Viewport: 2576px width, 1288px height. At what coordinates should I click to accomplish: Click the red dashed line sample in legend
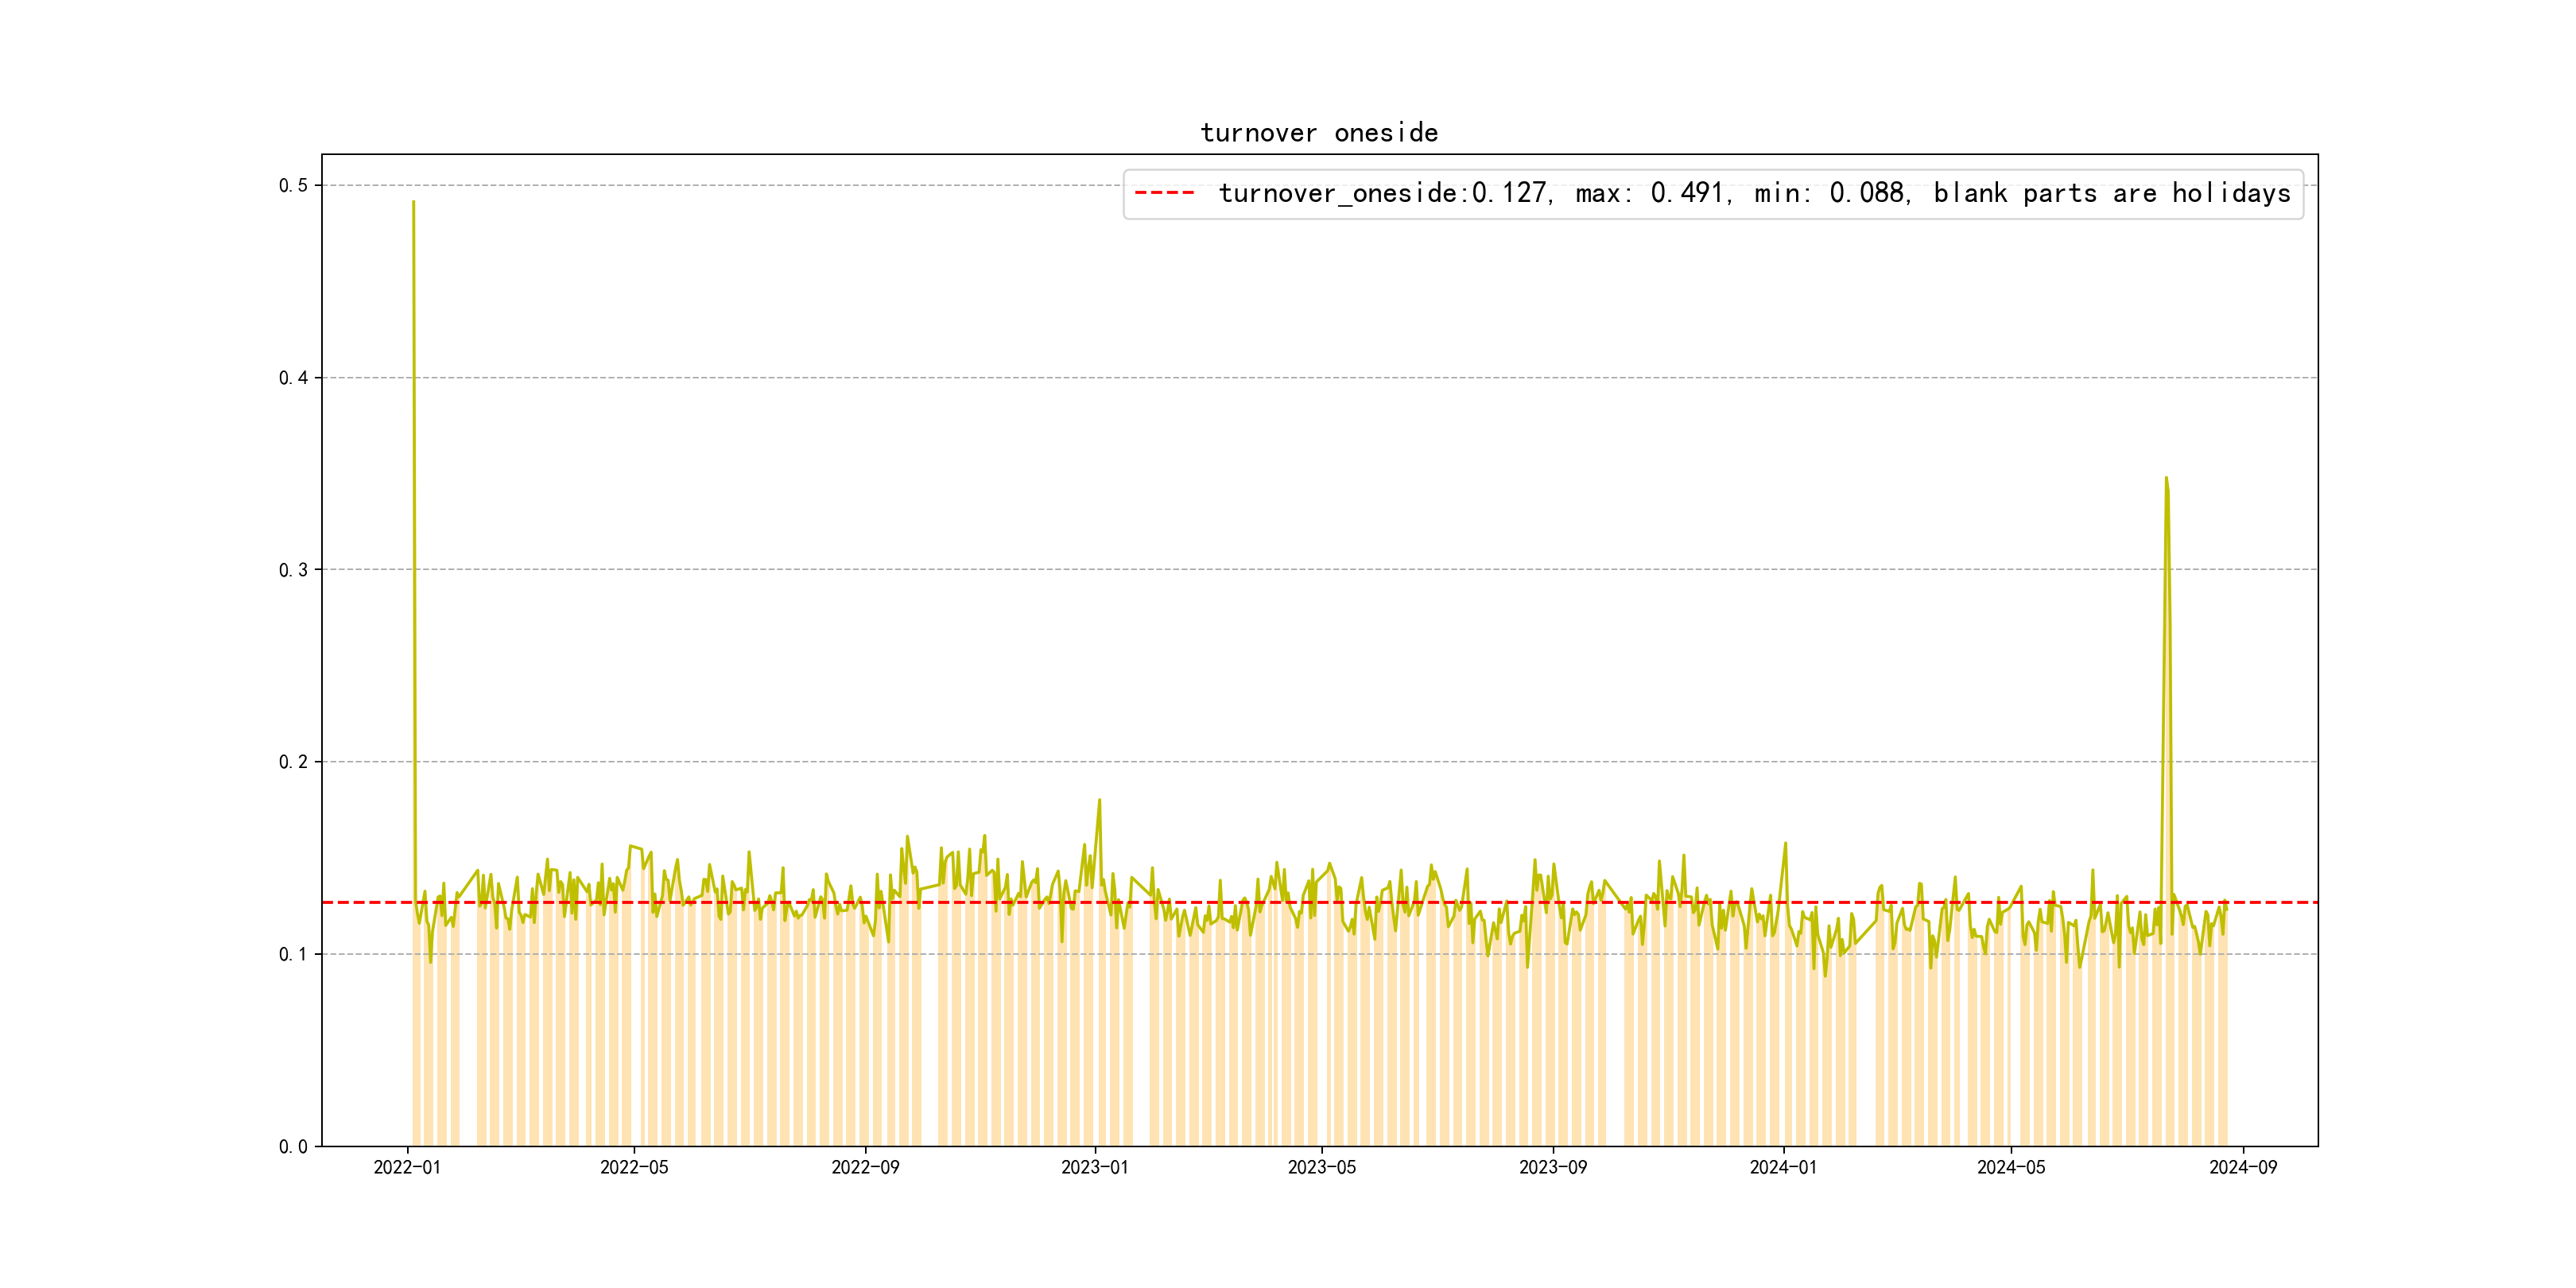click(x=1164, y=193)
